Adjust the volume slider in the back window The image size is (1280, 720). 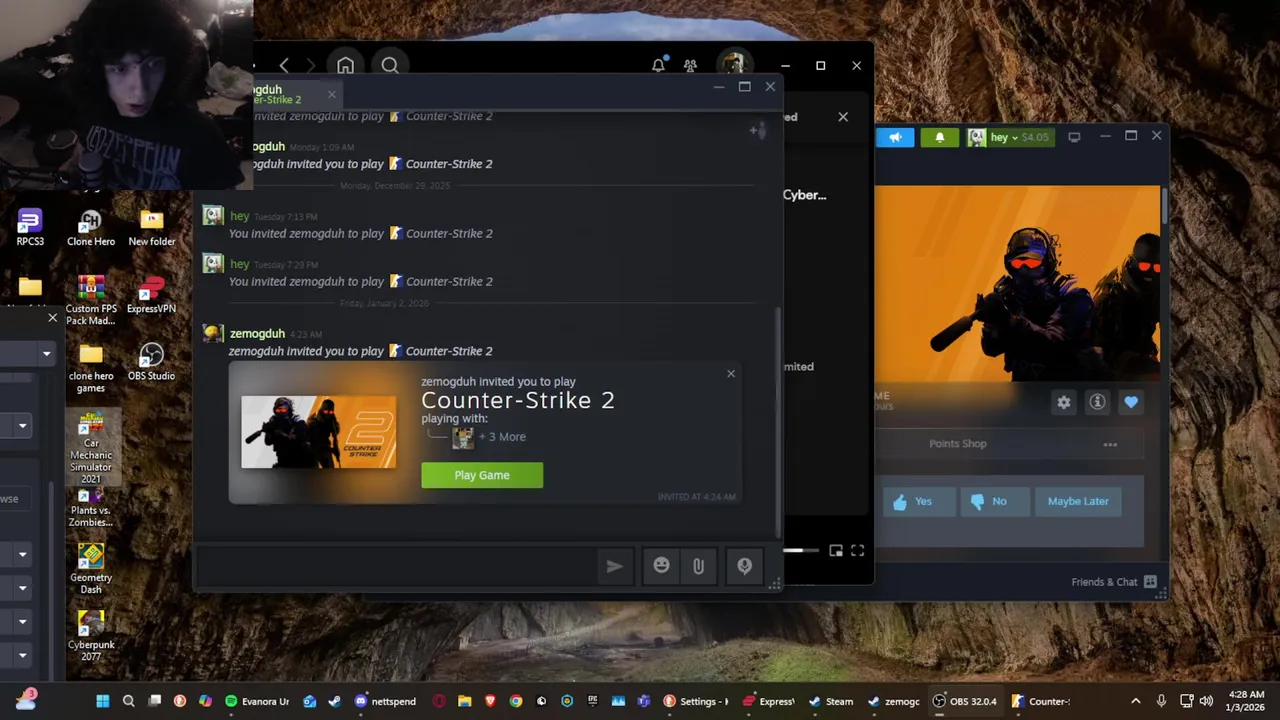coord(800,551)
